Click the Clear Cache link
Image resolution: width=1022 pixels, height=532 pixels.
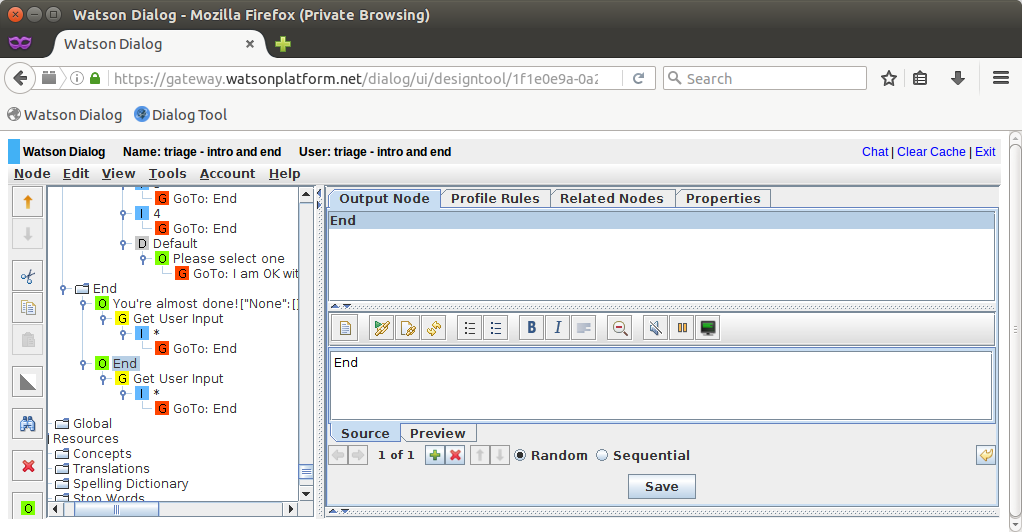[931, 152]
